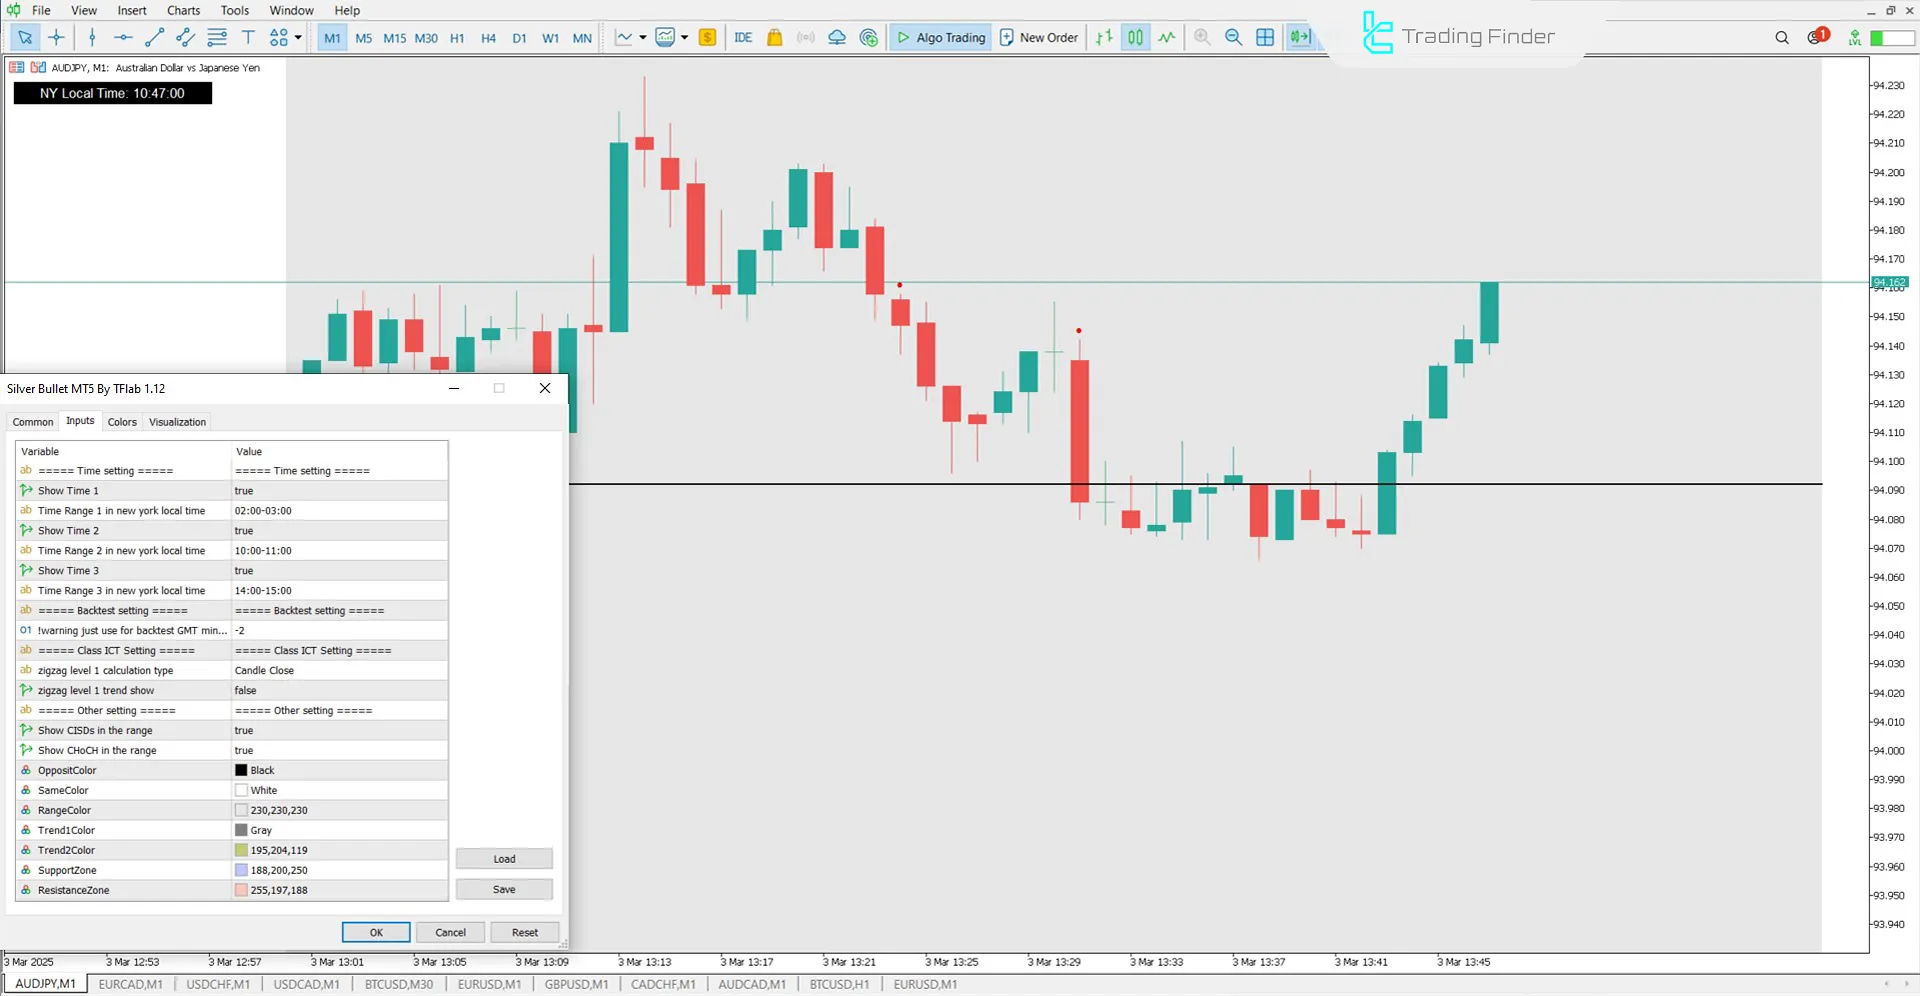The height and width of the screenshot is (996, 1920).
Task: Toggle Show Time 2 value in the inputs list
Action: (340, 530)
